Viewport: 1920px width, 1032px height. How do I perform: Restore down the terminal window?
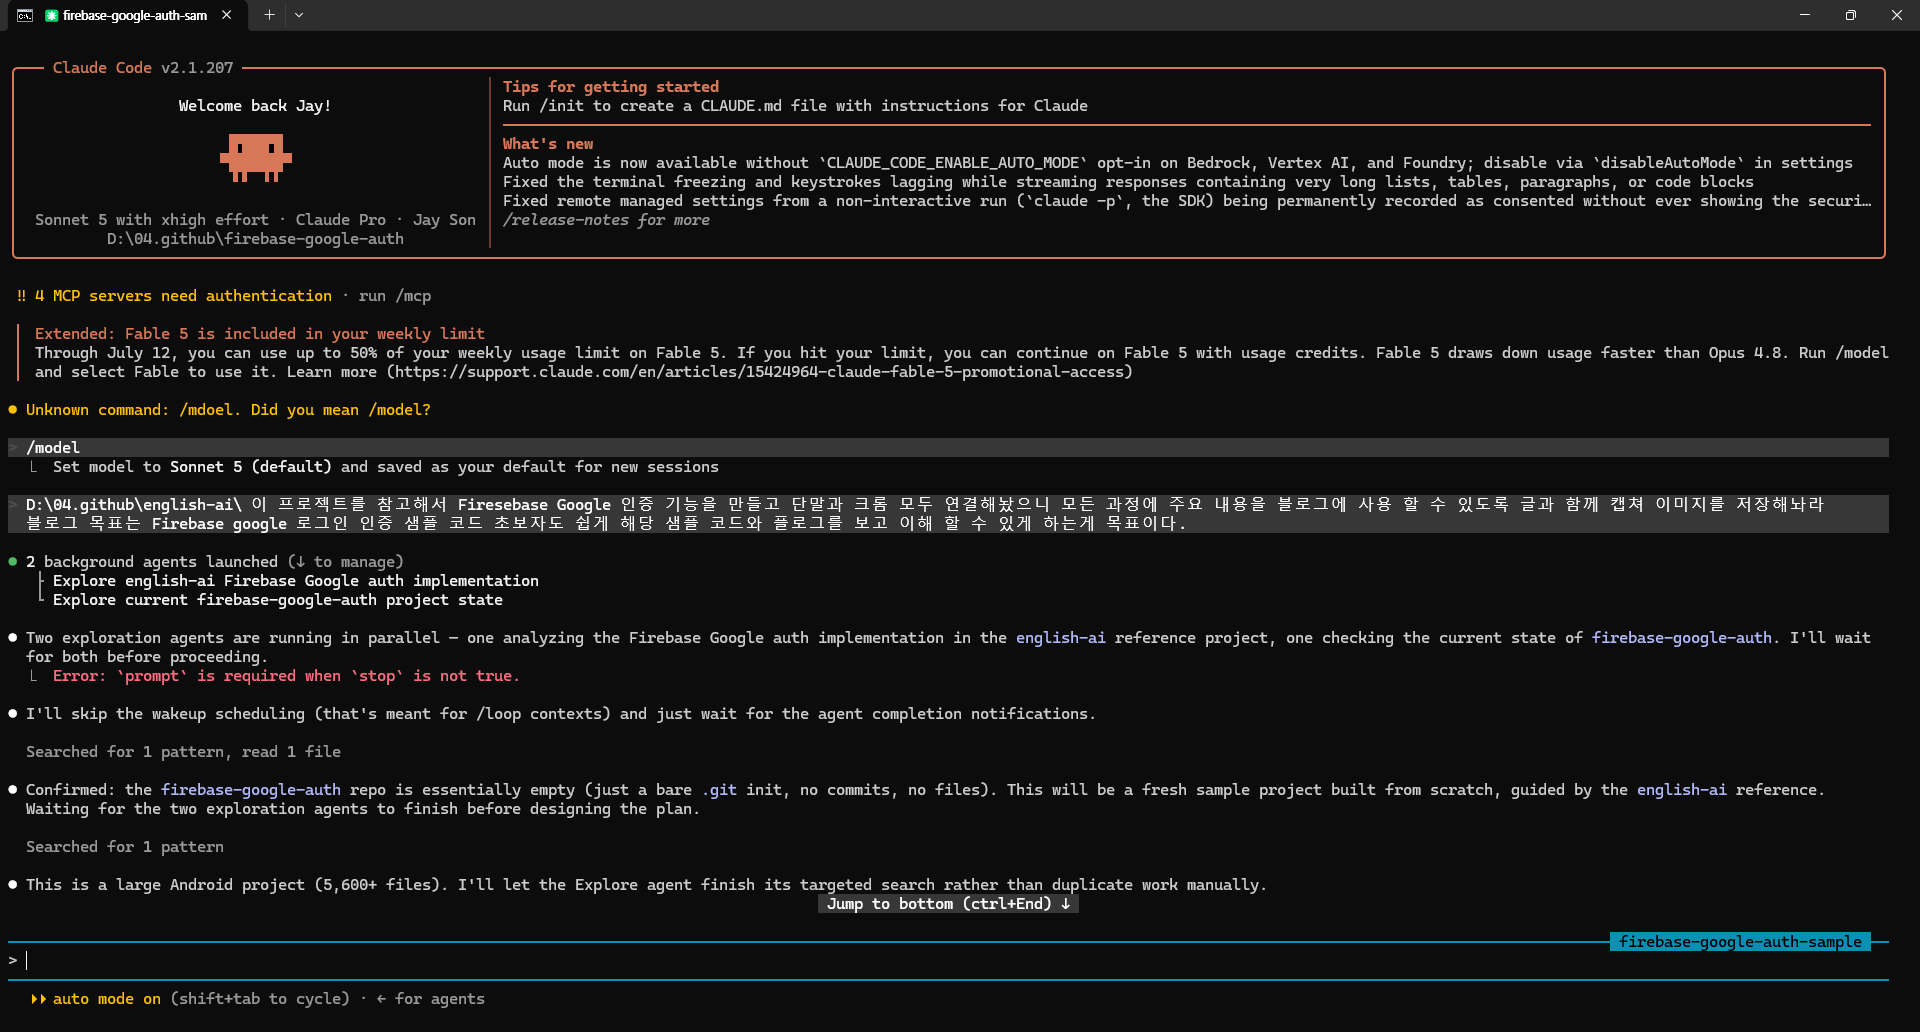1851,15
